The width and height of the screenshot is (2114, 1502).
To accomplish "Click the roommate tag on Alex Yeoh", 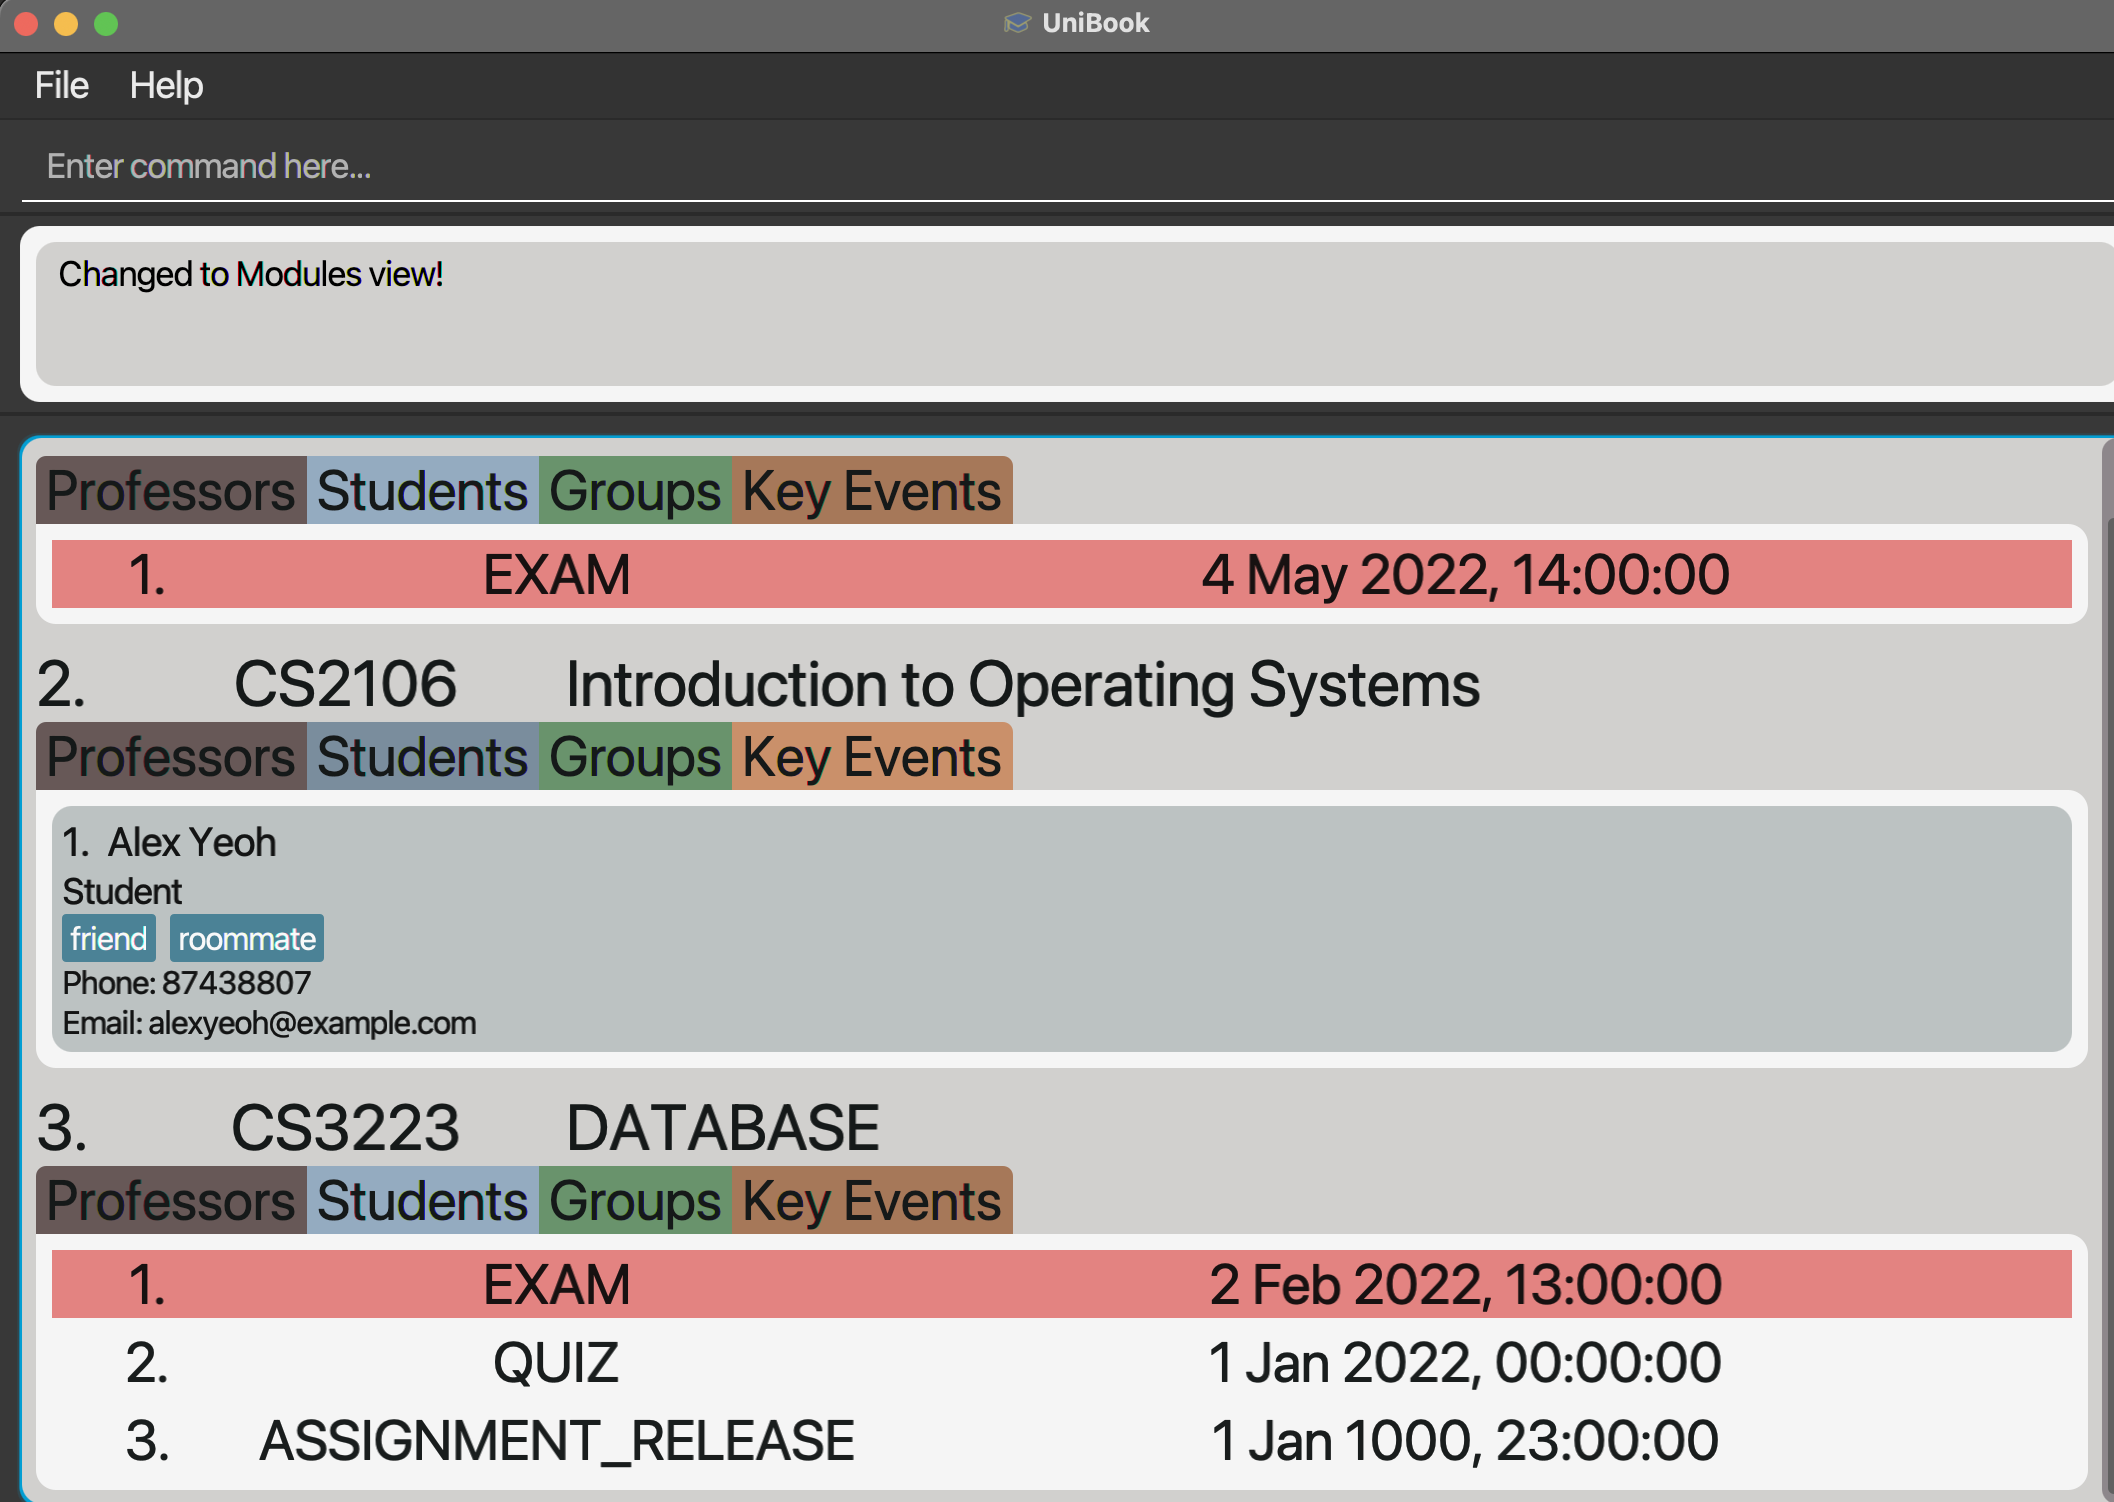I will click(x=246, y=939).
